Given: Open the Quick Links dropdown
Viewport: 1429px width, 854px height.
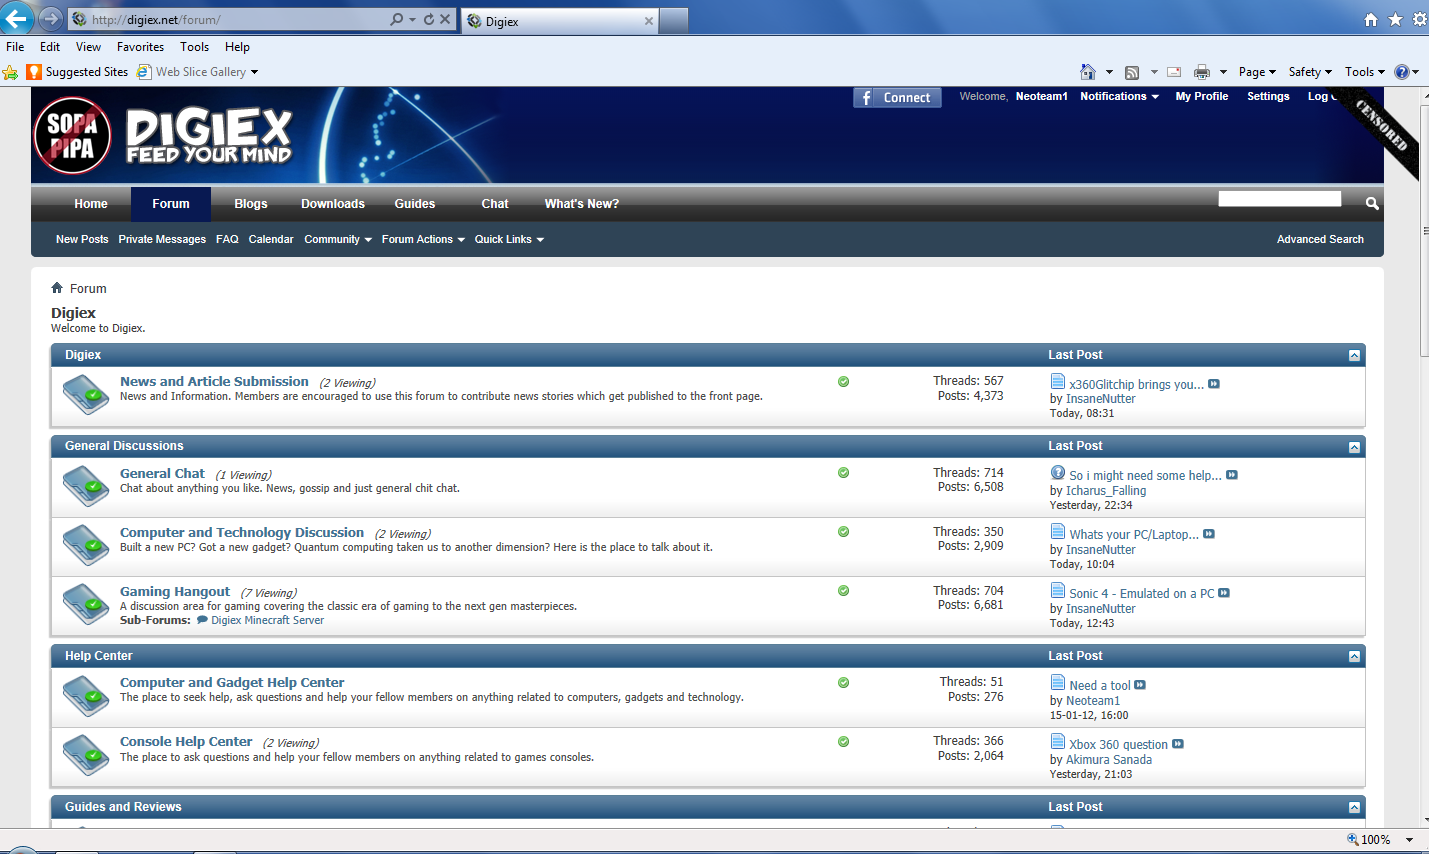Looking at the screenshot, I should pos(509,239).
